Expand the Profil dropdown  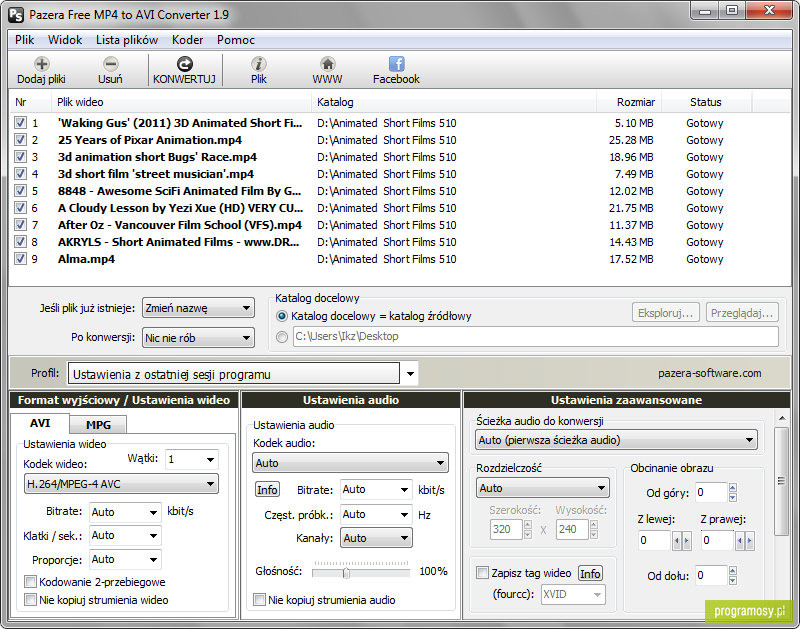click(410, 374)
